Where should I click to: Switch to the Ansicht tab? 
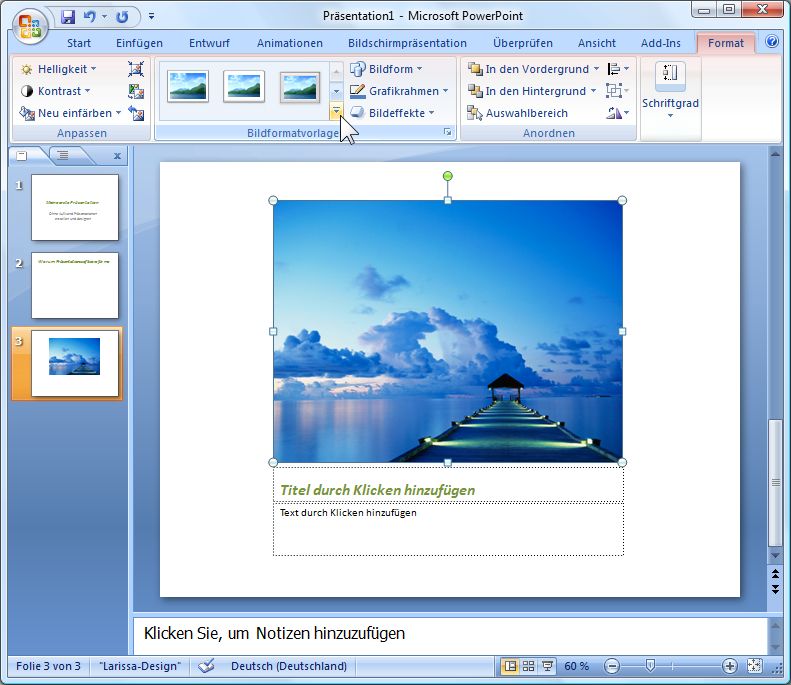point(597,43)
